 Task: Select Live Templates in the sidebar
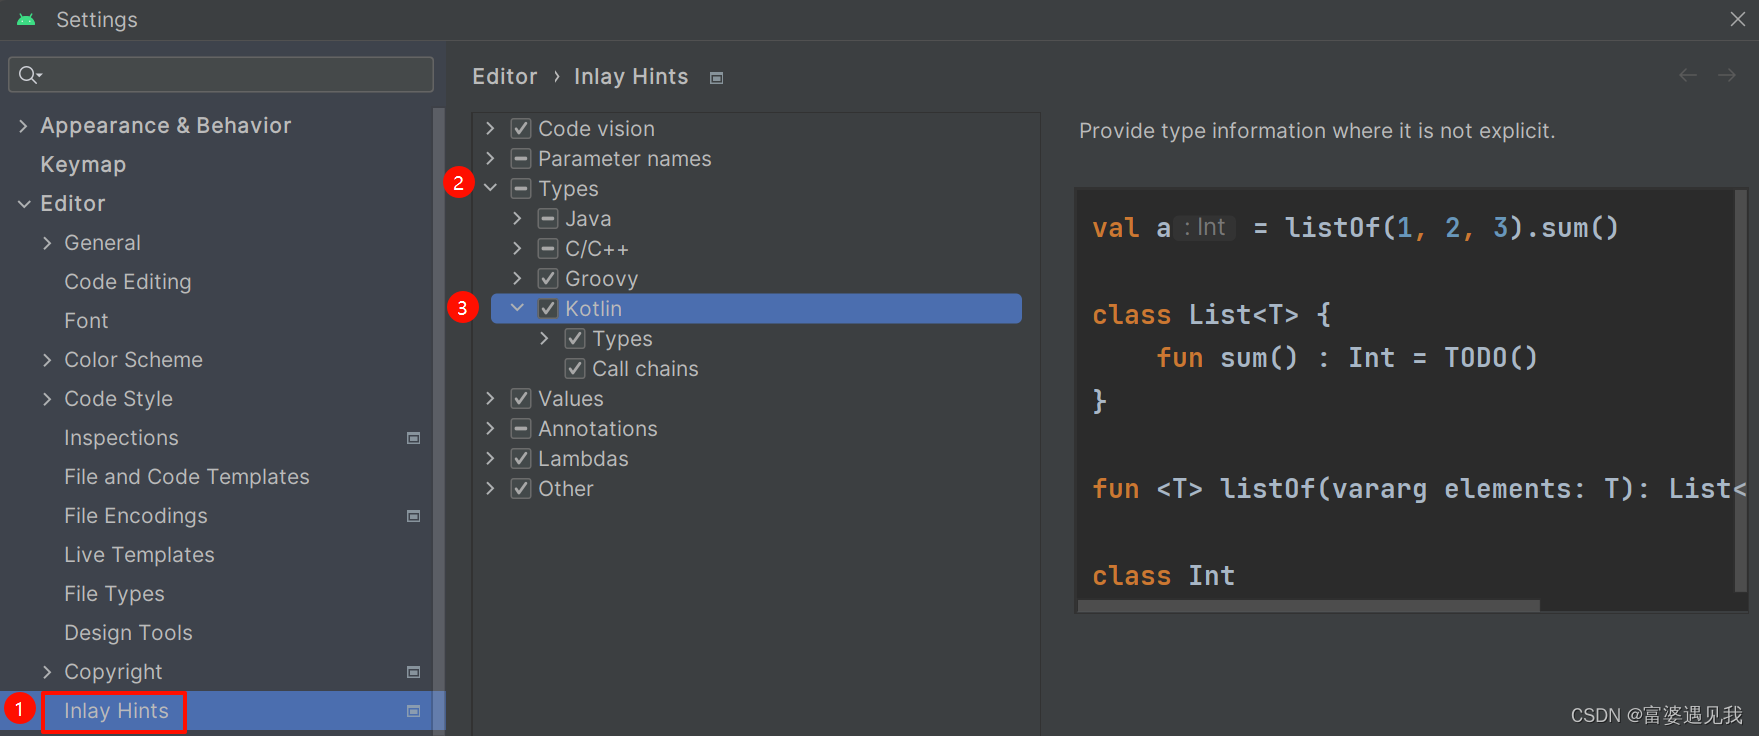tap(139, 555)
